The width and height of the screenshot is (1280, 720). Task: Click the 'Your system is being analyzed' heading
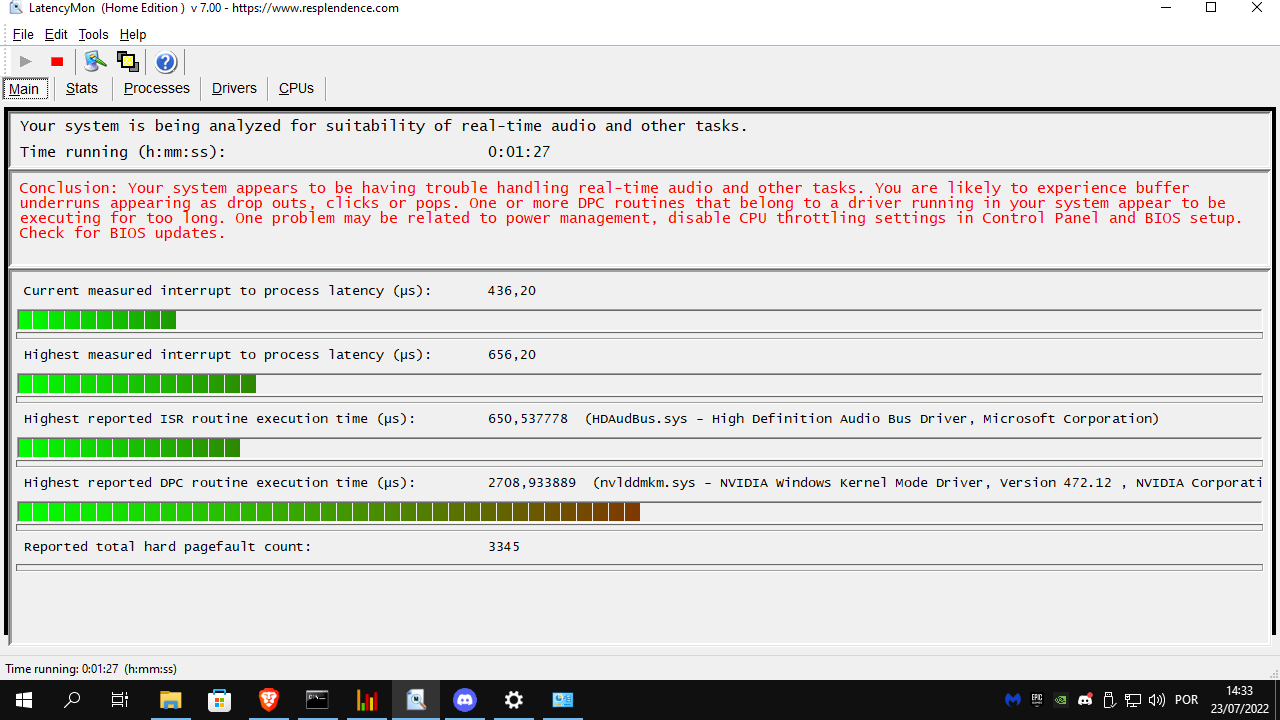coord(383,126)
